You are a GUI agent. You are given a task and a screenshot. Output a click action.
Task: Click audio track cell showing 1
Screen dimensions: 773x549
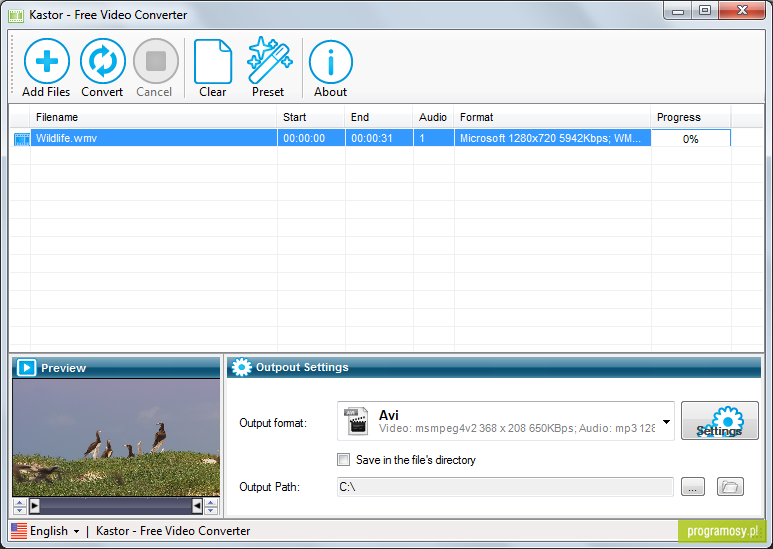click(x=433, y=138)
